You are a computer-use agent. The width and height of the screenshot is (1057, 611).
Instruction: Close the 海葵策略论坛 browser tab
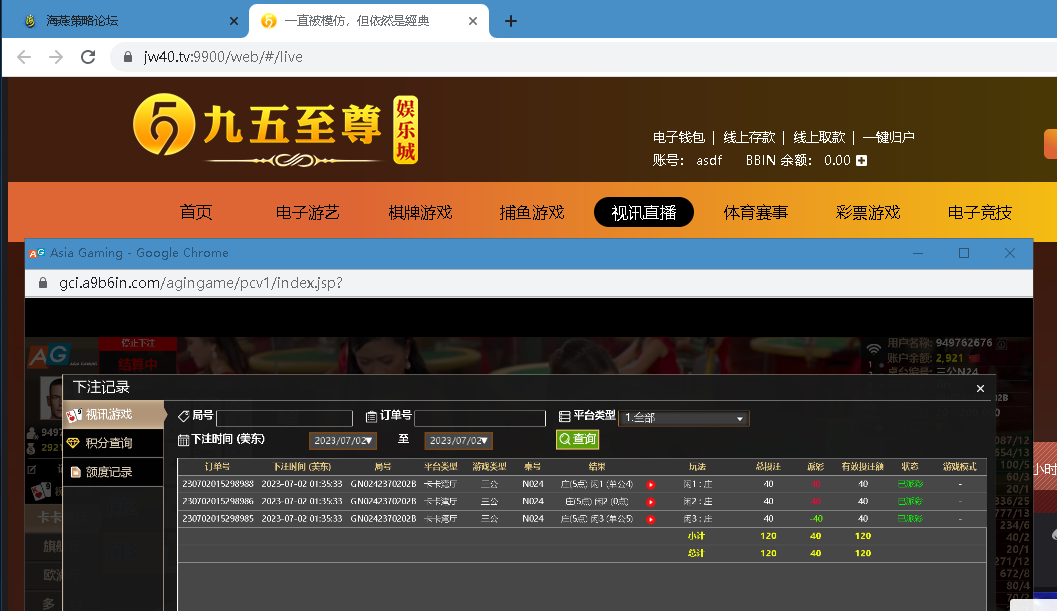pos(234,21)
